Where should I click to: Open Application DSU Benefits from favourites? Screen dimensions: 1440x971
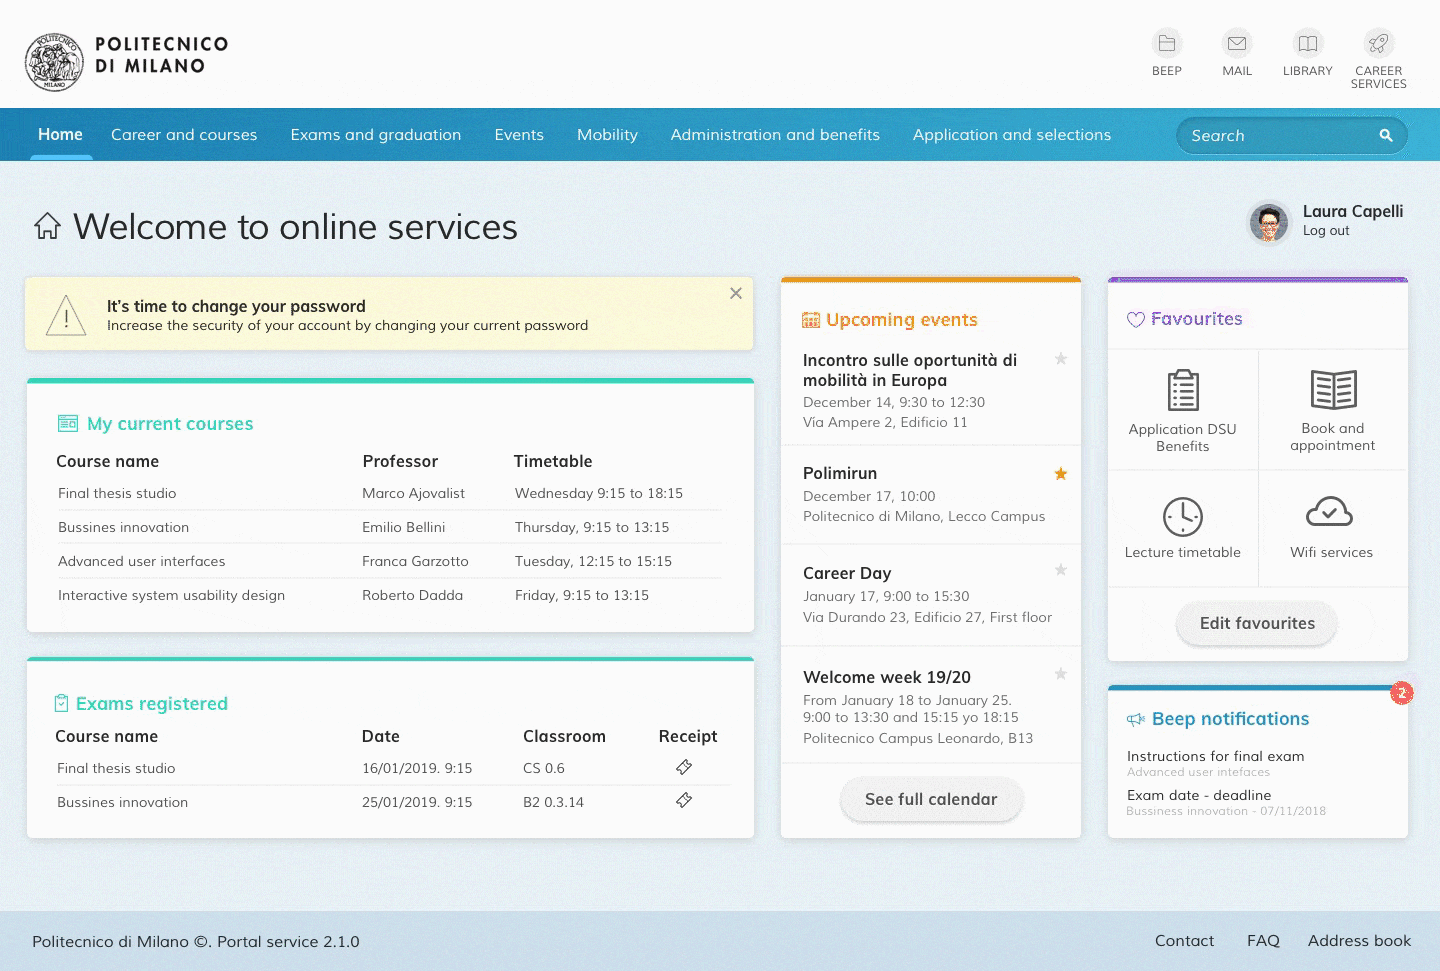pyautogui.click(x=1182, y=391)
